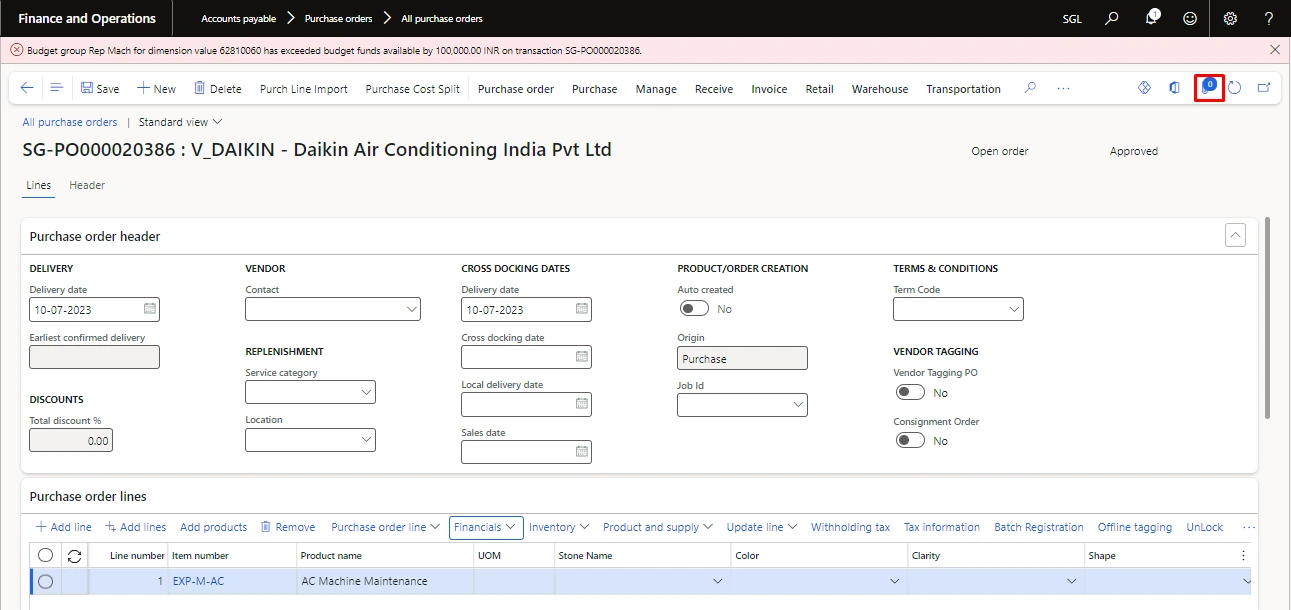
Task: Open the navigation list hamburger icon
Action: [x=57, y=88]
